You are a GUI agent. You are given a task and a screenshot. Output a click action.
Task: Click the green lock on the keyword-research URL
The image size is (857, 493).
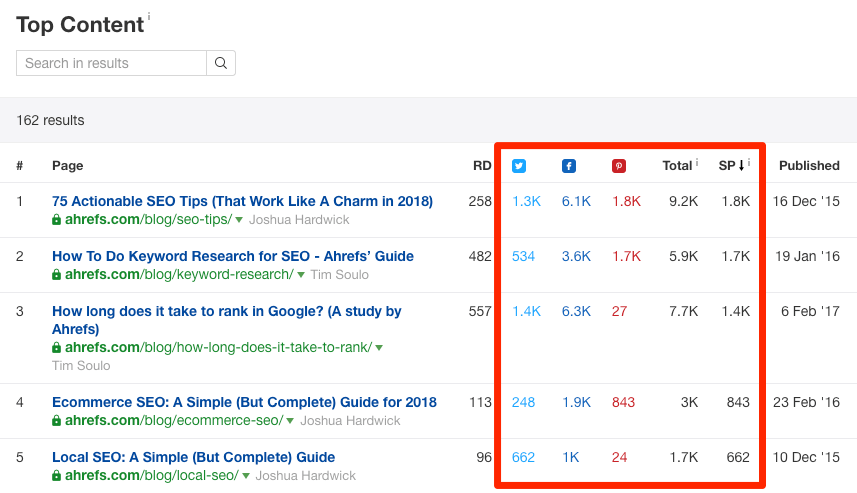pos(57,275)
